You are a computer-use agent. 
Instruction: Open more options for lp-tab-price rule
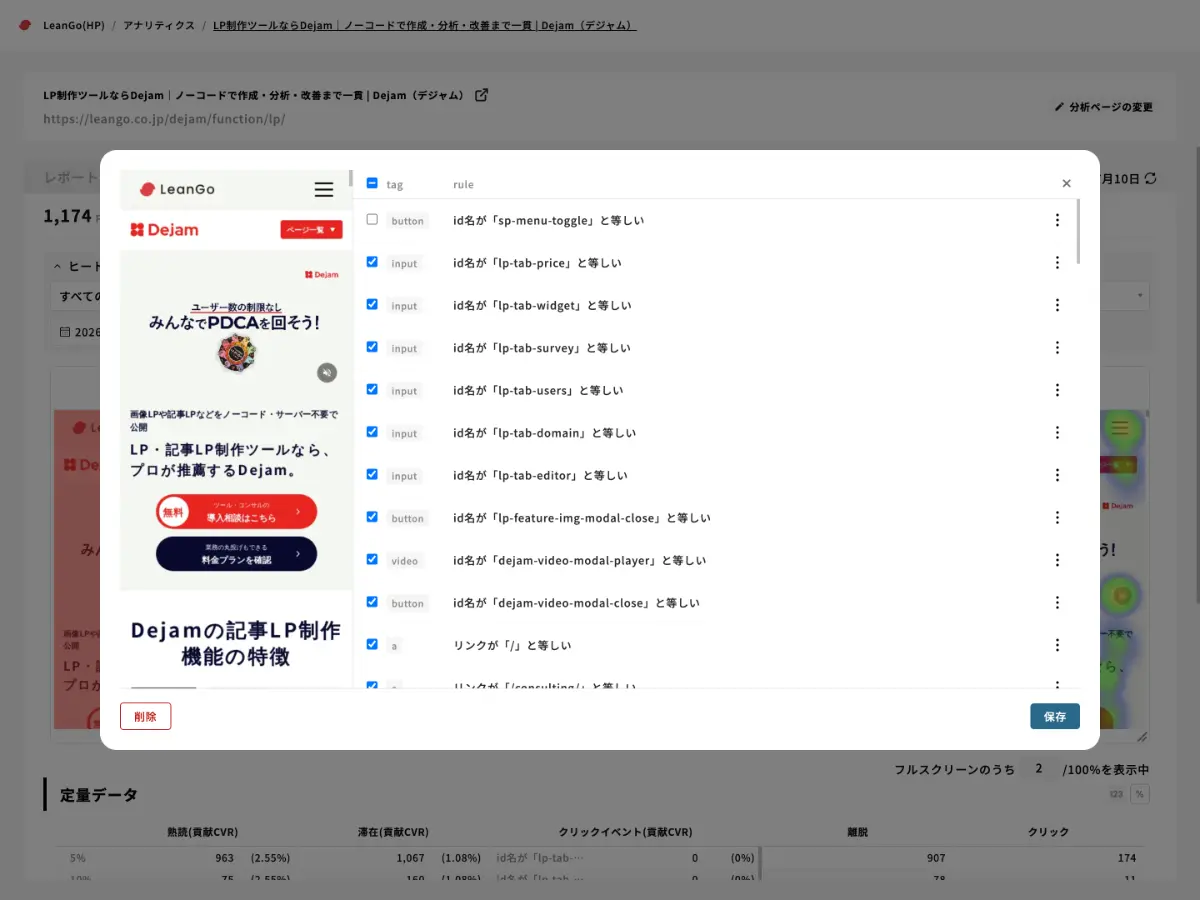tap(1057, 263)
